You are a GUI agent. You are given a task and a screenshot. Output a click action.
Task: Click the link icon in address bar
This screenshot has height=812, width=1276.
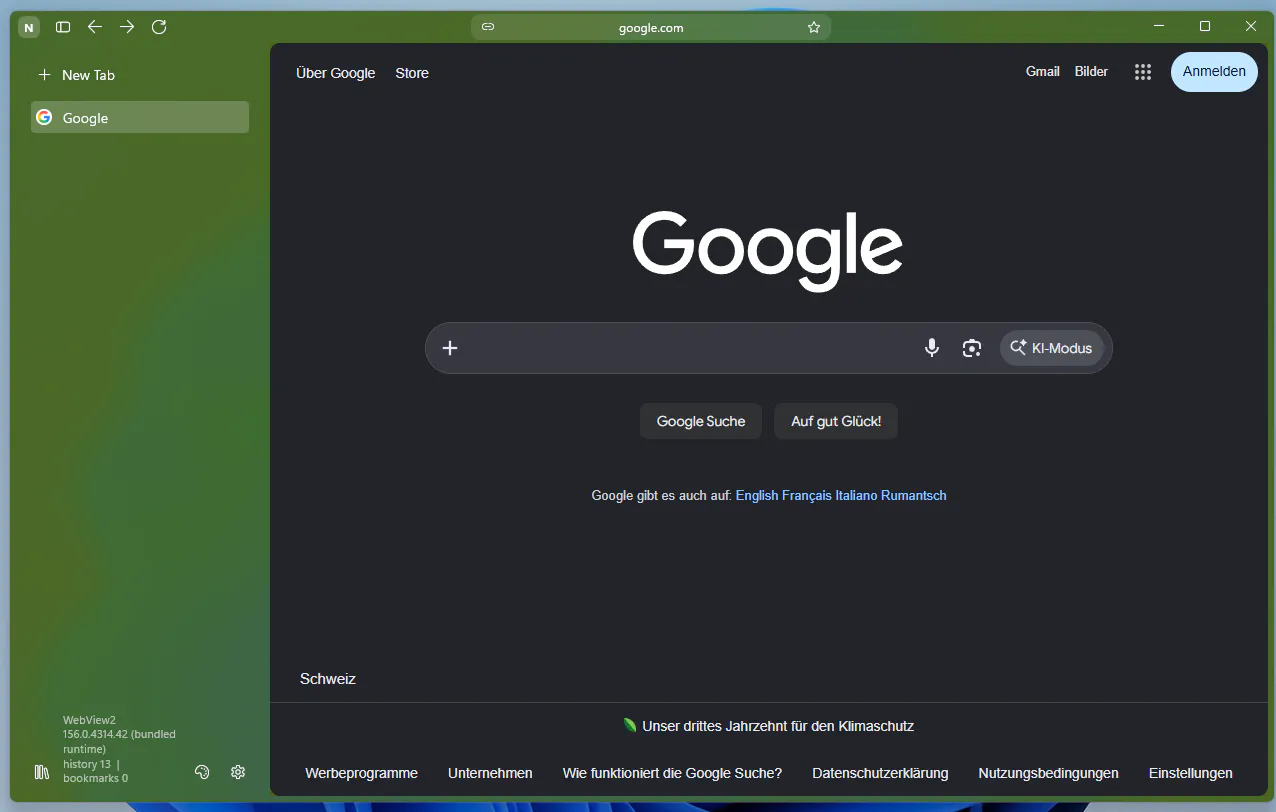tap(488, 27)
